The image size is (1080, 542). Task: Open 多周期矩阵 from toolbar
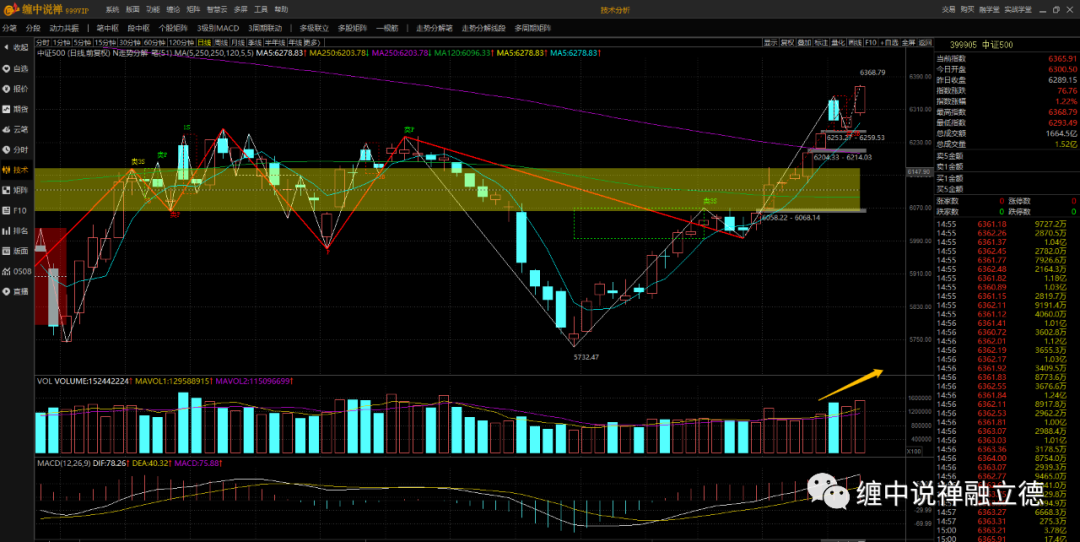coord(532,28)
